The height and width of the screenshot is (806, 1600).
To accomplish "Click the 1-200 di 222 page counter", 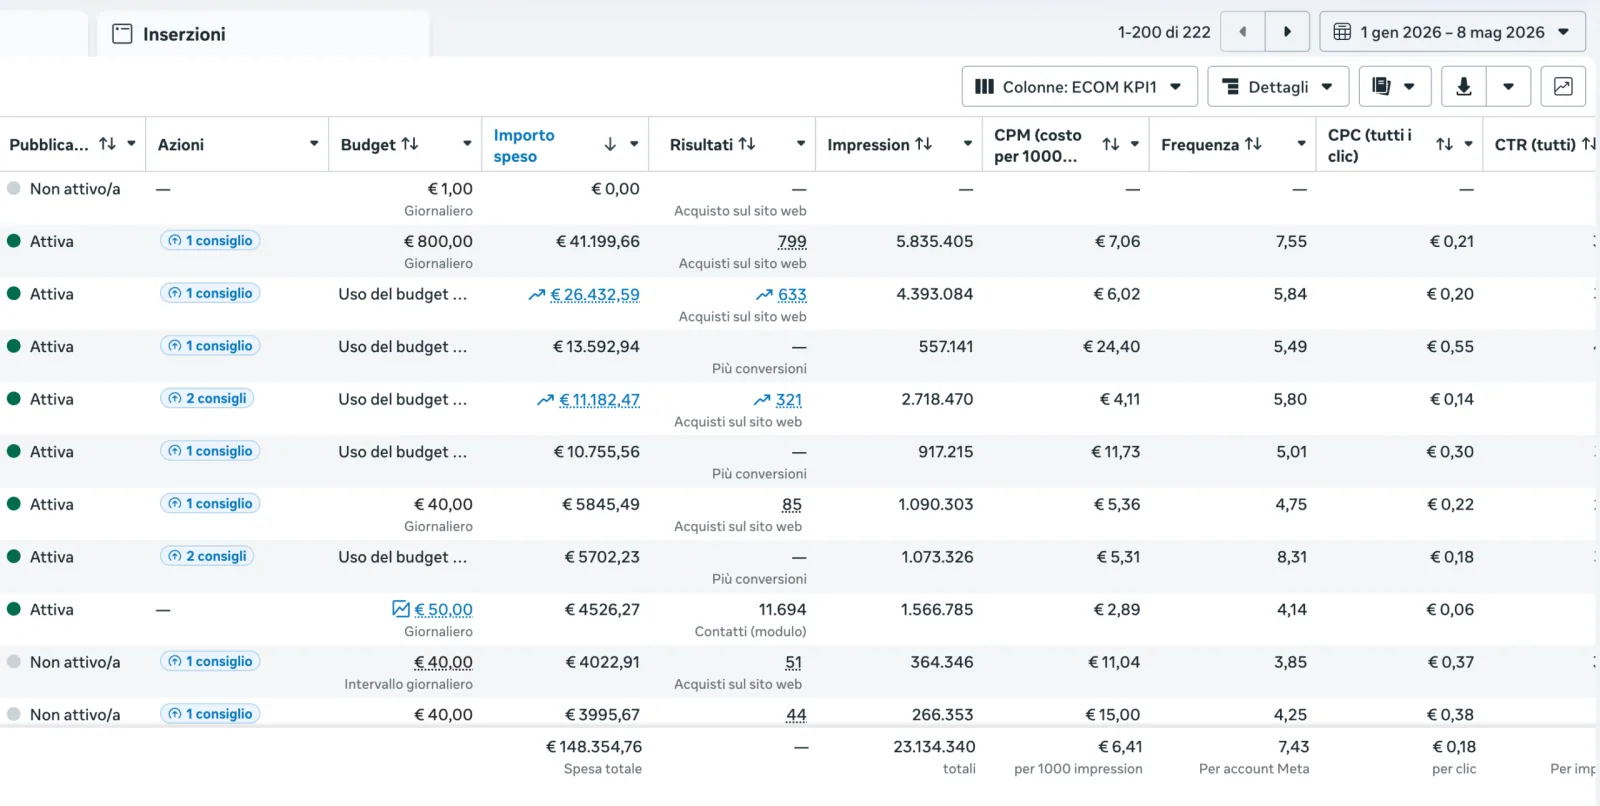I will 1164,32.
